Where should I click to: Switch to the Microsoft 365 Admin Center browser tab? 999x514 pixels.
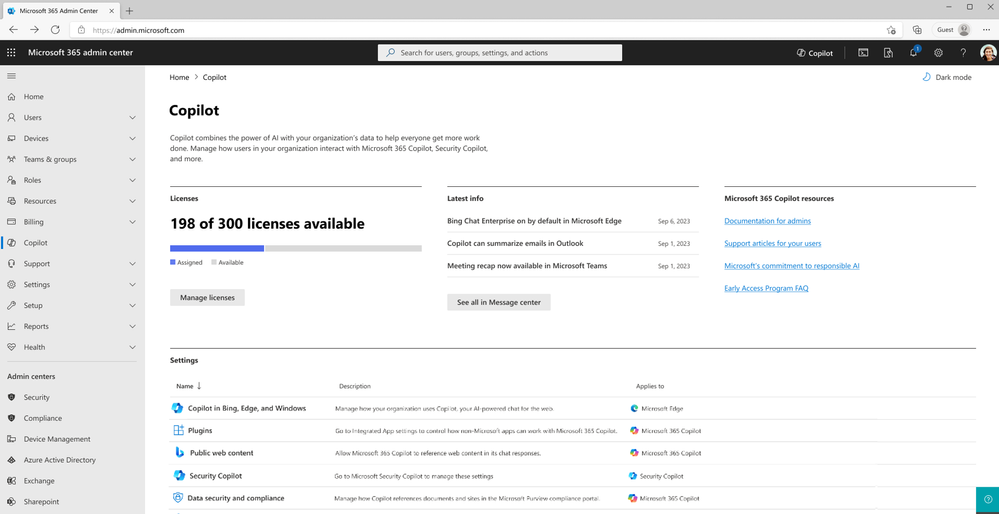[x=60, y=11]
